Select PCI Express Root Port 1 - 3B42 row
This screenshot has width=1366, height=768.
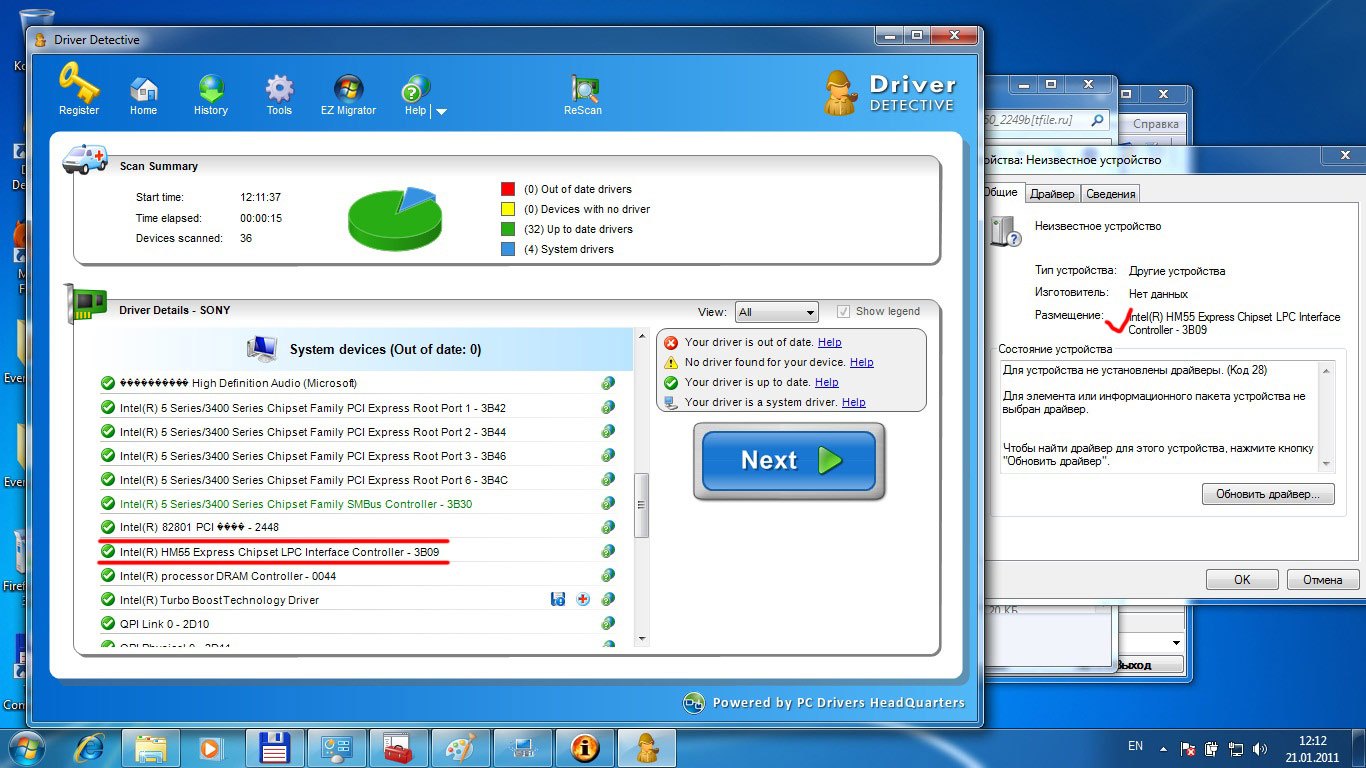point(359,408)
